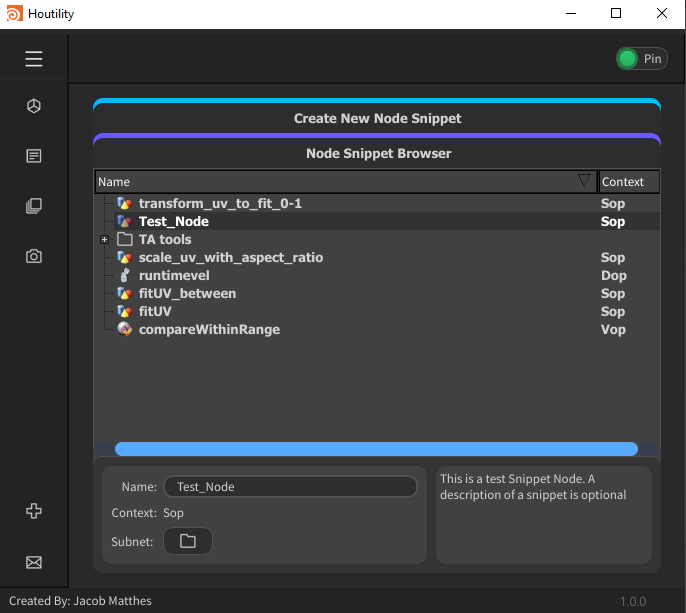Expand the Create New Node Snippet section
686x613 pixels.
377,116
